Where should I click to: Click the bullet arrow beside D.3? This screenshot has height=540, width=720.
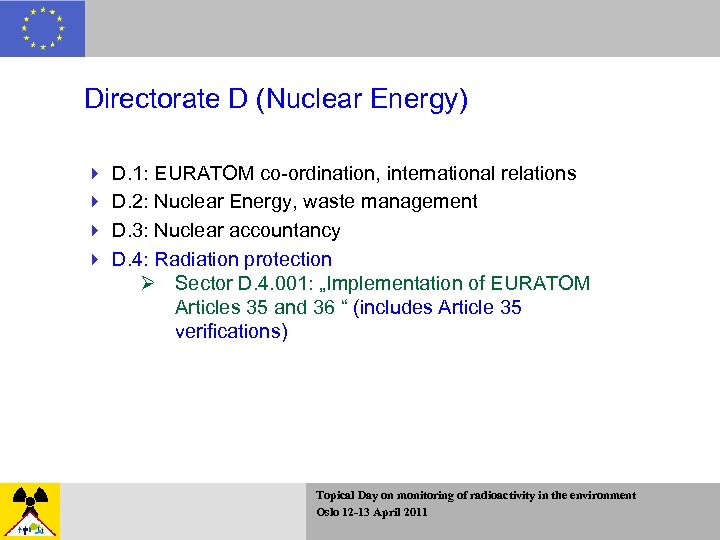95,231
